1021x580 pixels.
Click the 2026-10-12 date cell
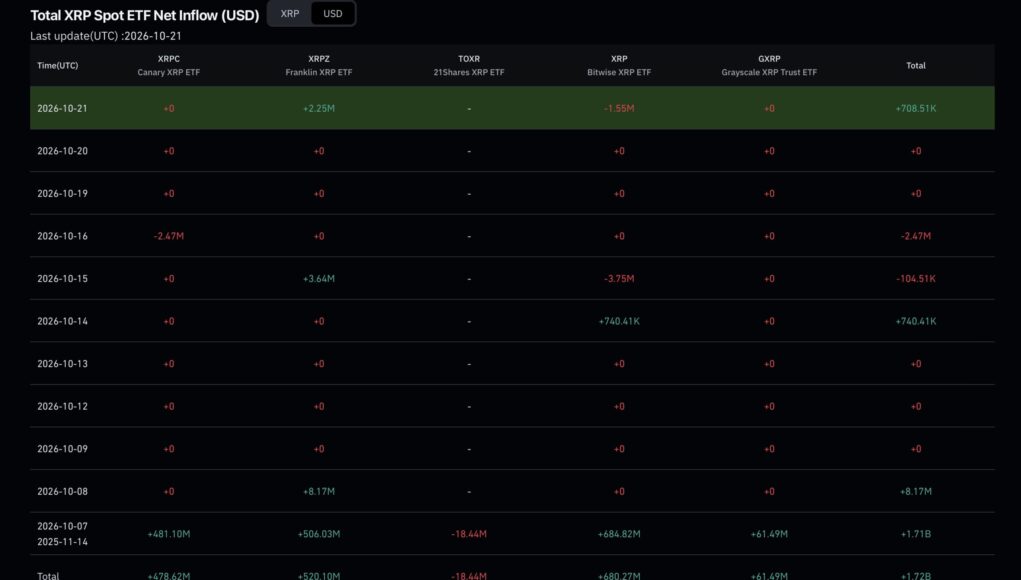(63, 406)
